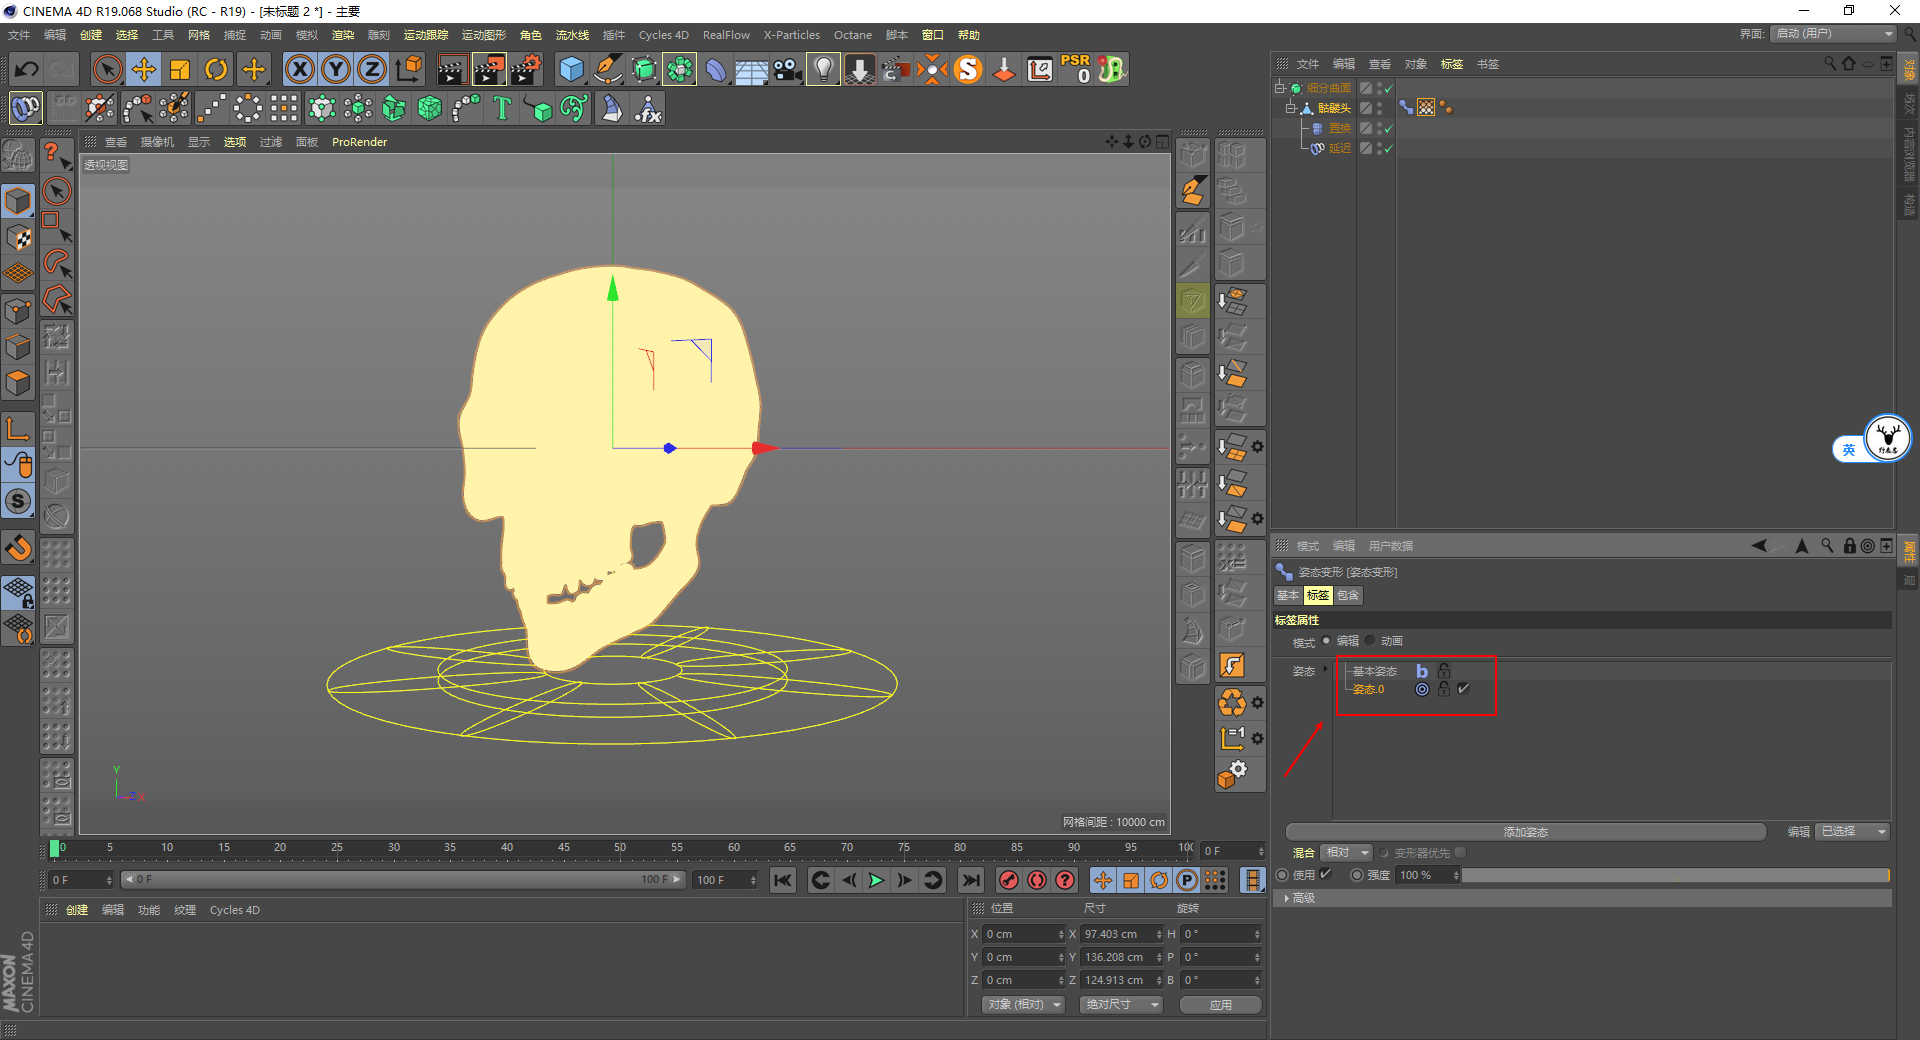The image size is (1920, 1040).
Task: Open the 对象 (相对) coordinate dropdown
Action: [x=1022, y=1005]
